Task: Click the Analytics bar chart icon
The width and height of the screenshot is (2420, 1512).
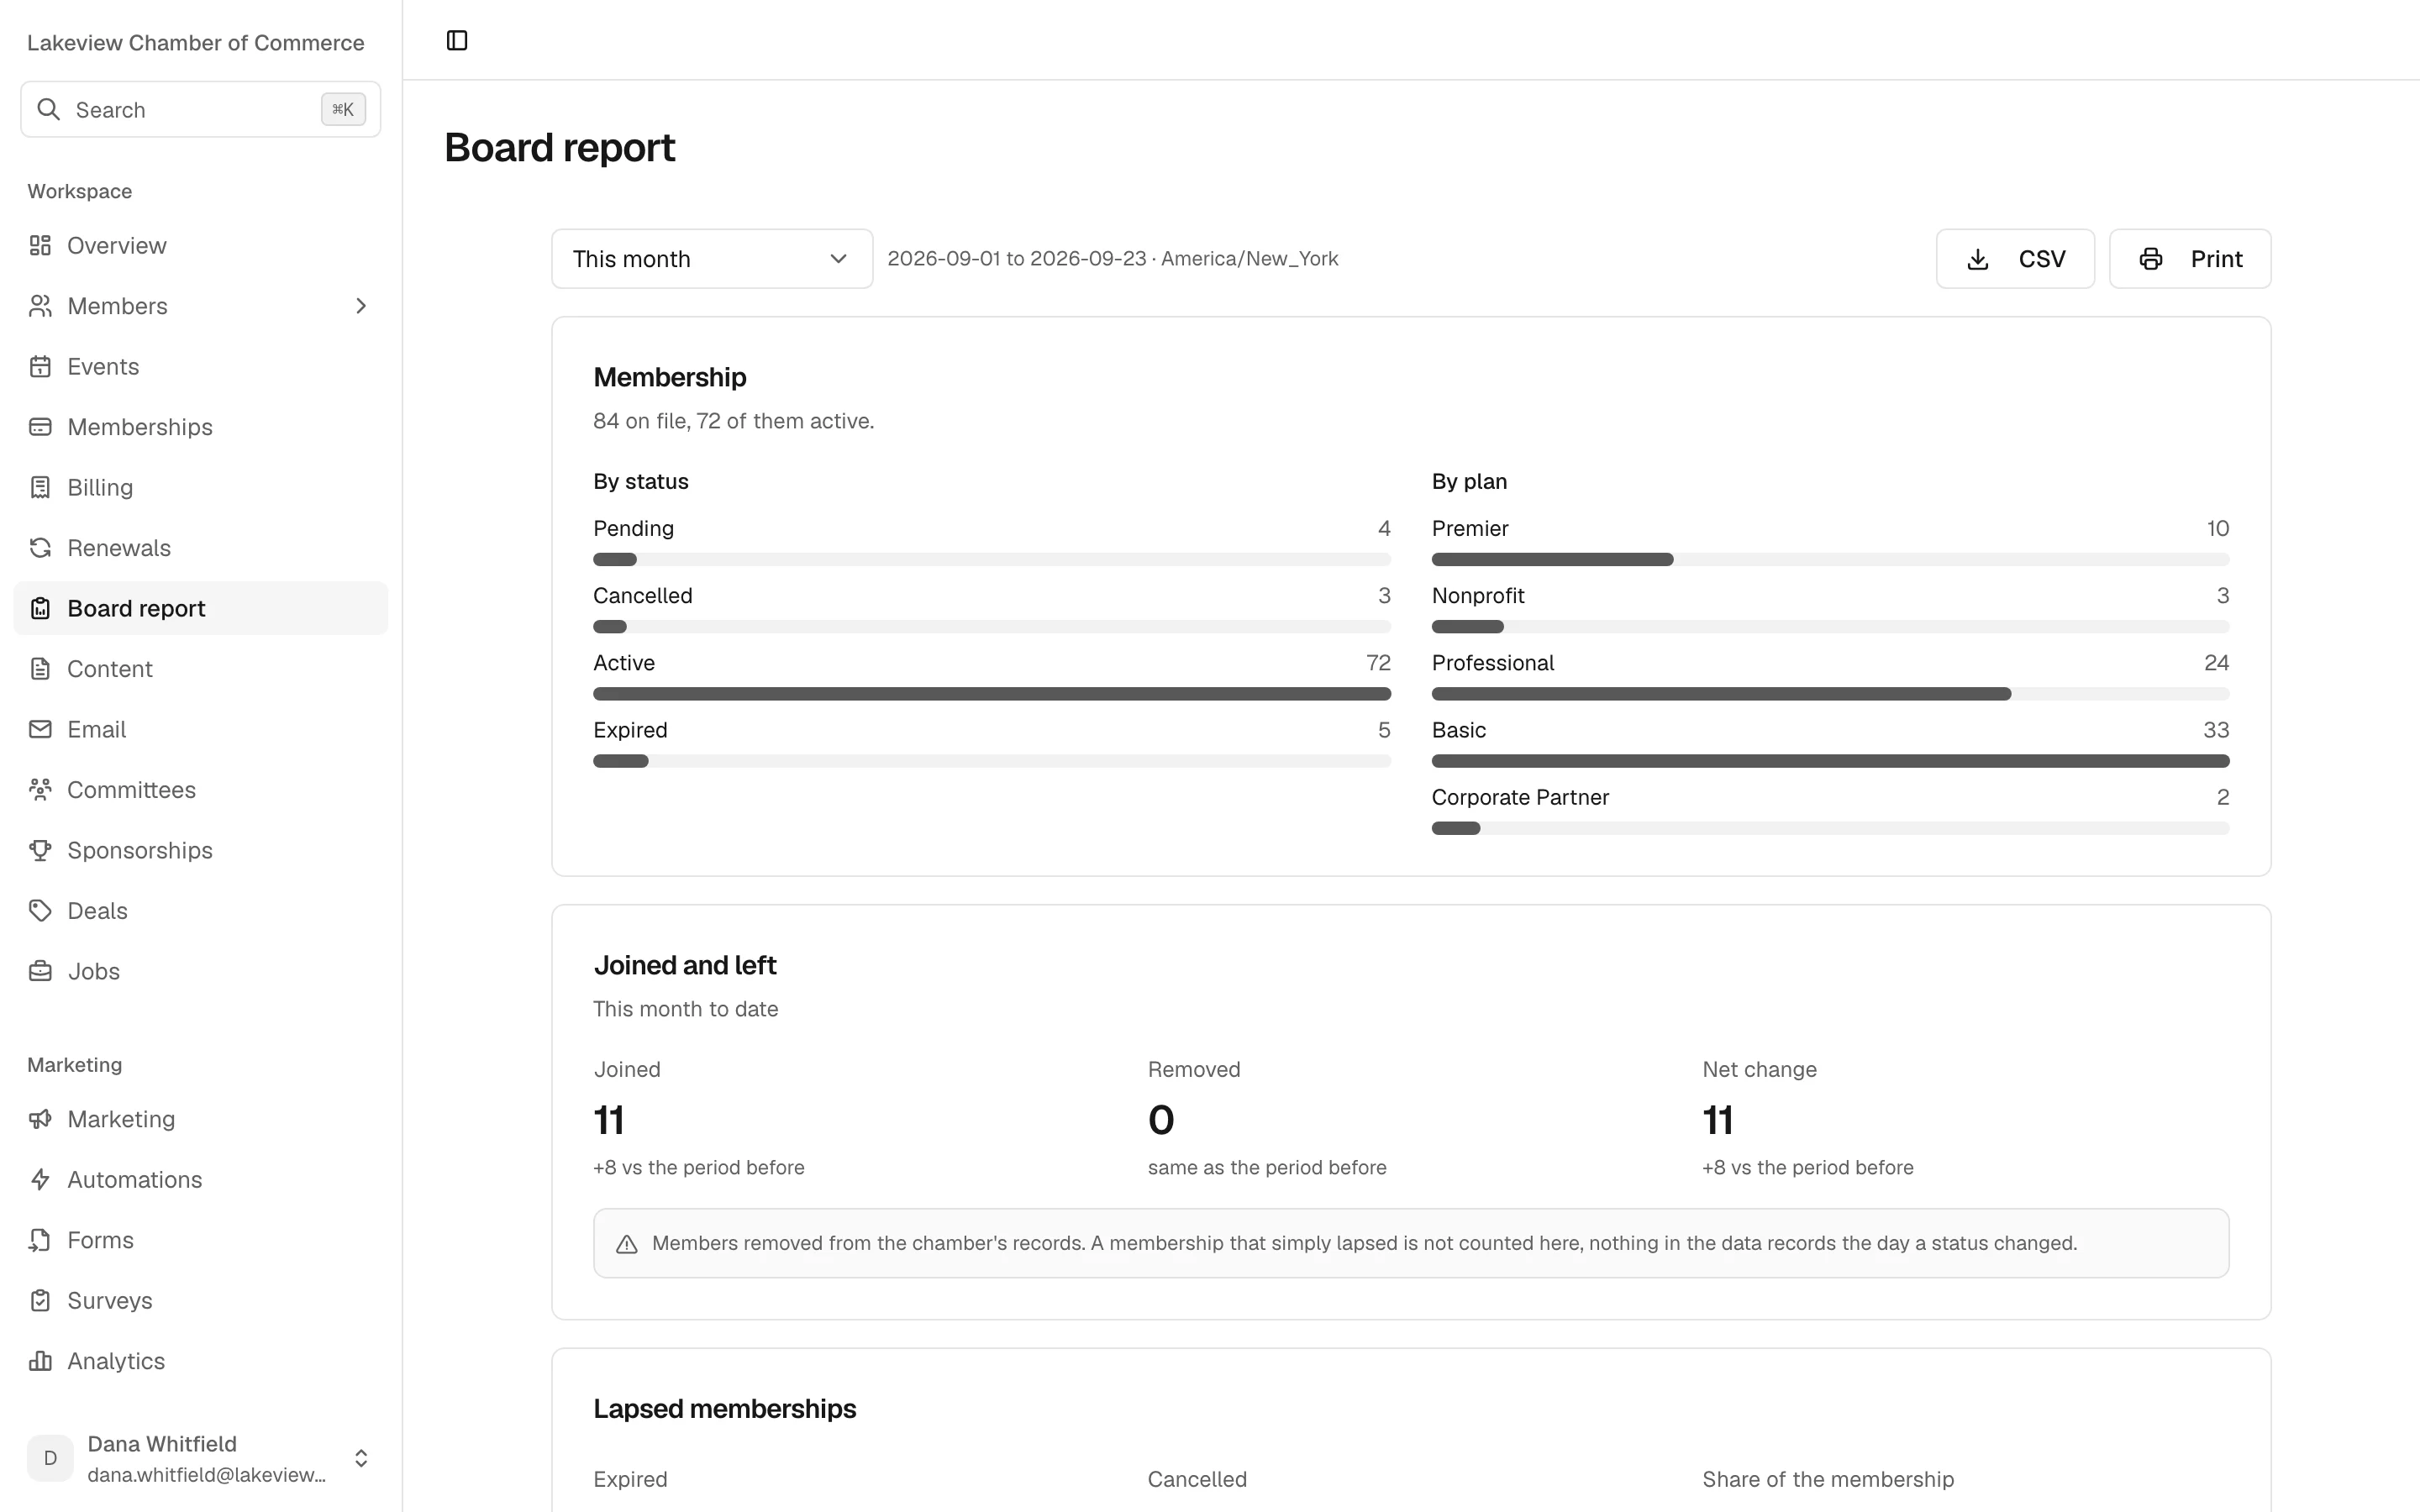Action: coord(40,1361)
